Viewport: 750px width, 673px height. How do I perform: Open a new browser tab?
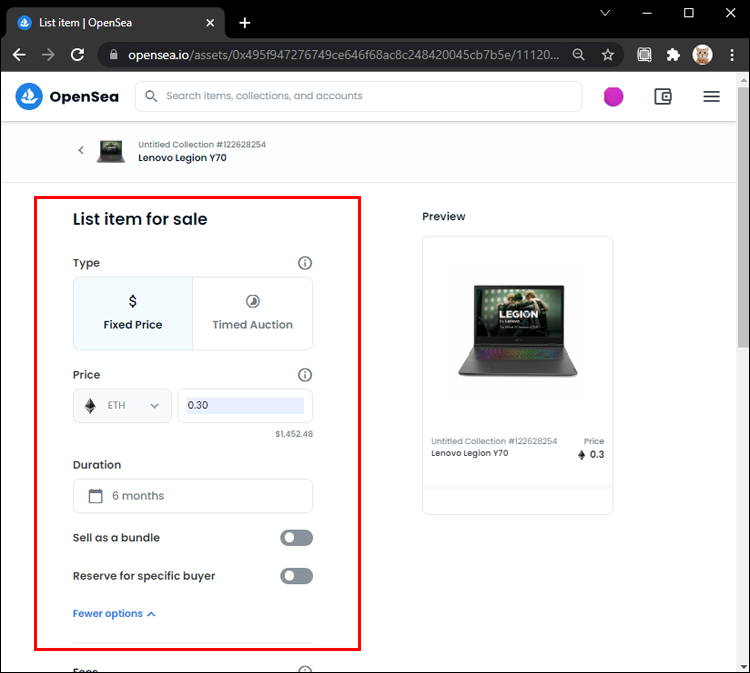pyautogui.click(x=244, y=22)
